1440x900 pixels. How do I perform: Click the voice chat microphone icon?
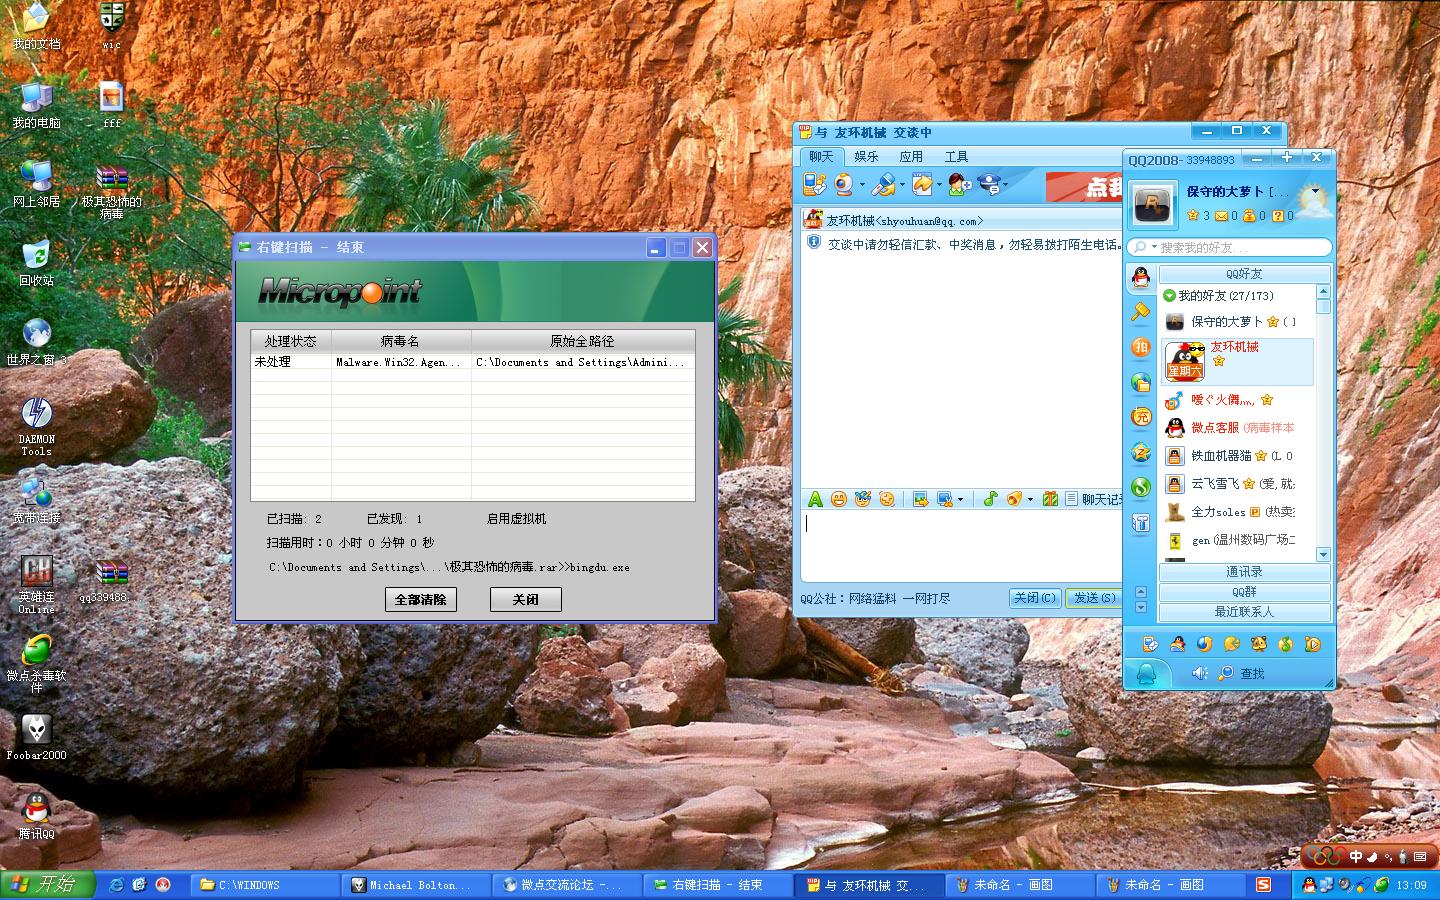(x=882, y=184)
